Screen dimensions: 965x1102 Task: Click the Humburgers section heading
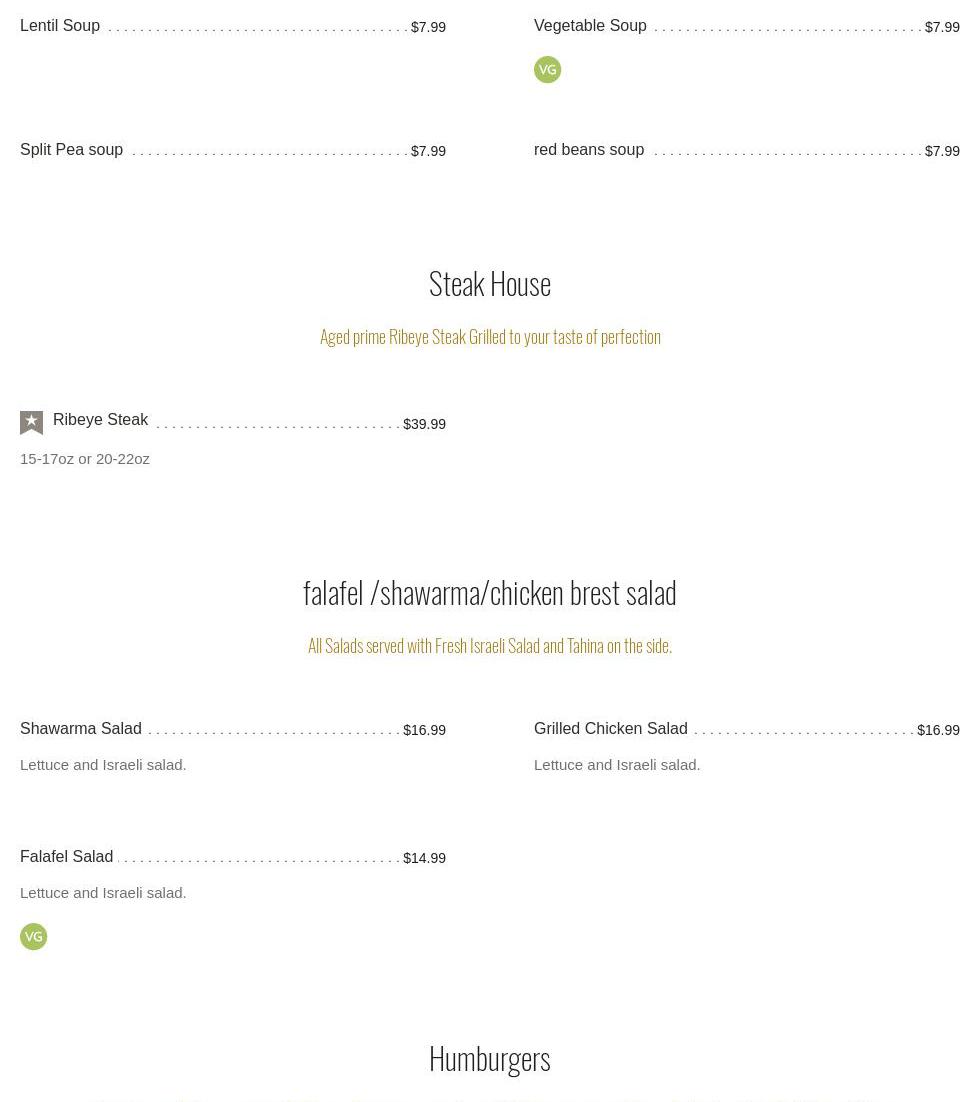pos(490,1059)
